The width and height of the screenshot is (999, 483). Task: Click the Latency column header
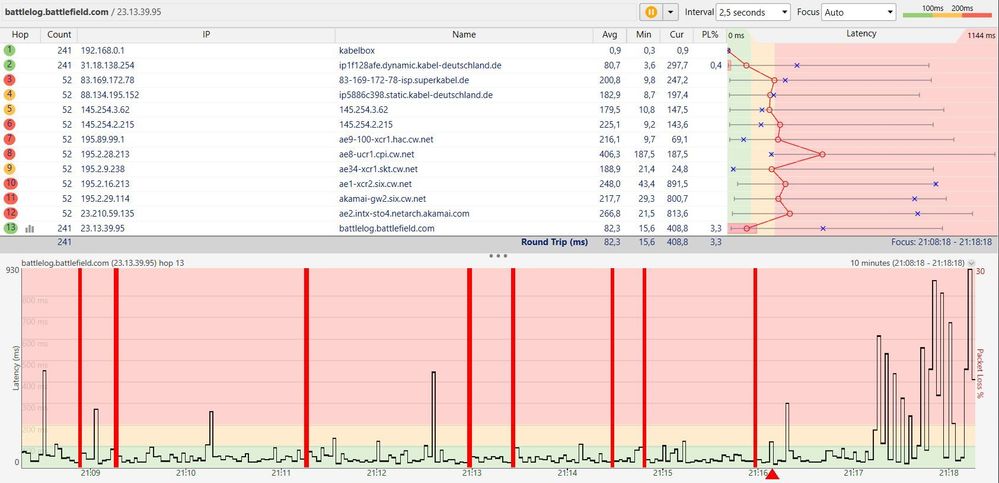(x=861, y=34)
